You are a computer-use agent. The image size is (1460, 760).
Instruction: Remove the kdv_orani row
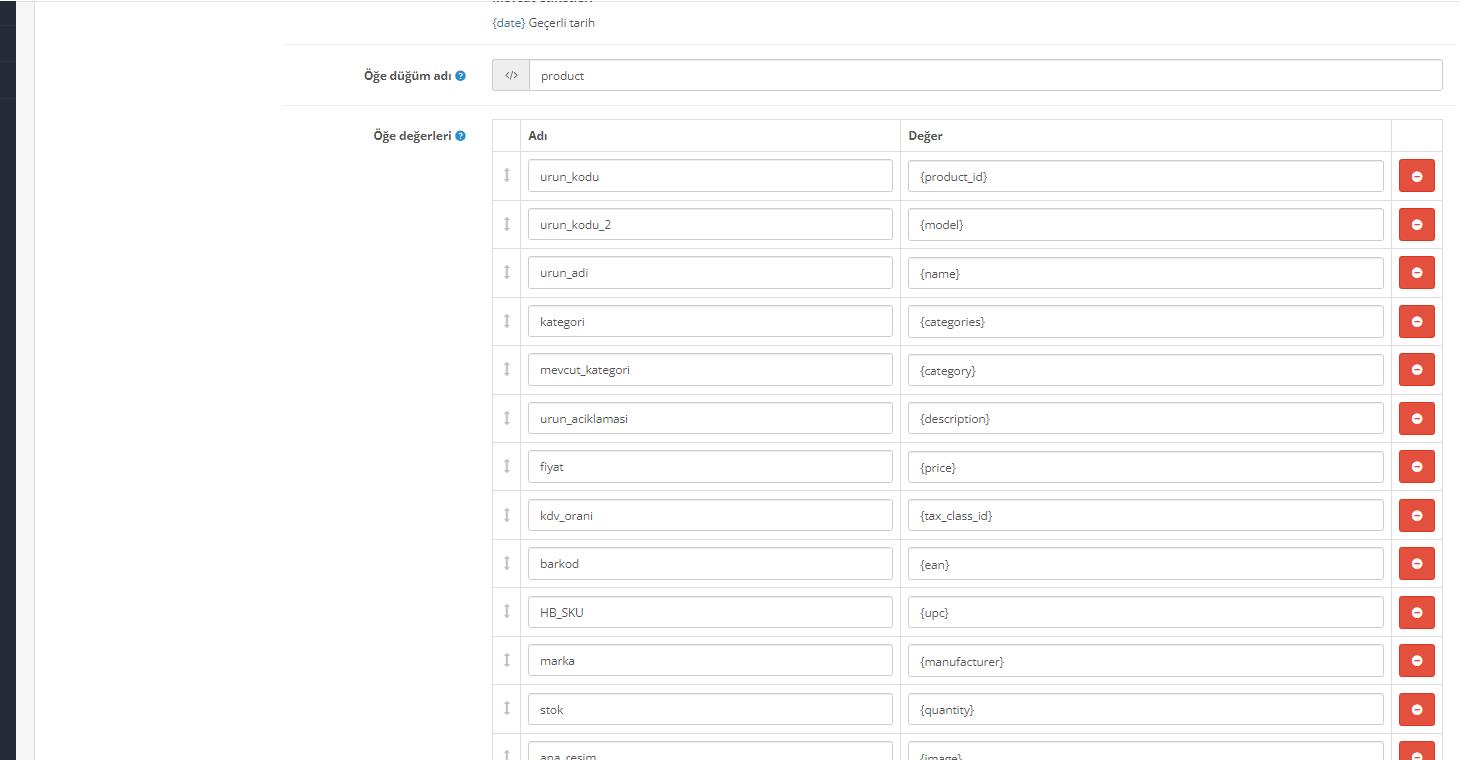1416,515
